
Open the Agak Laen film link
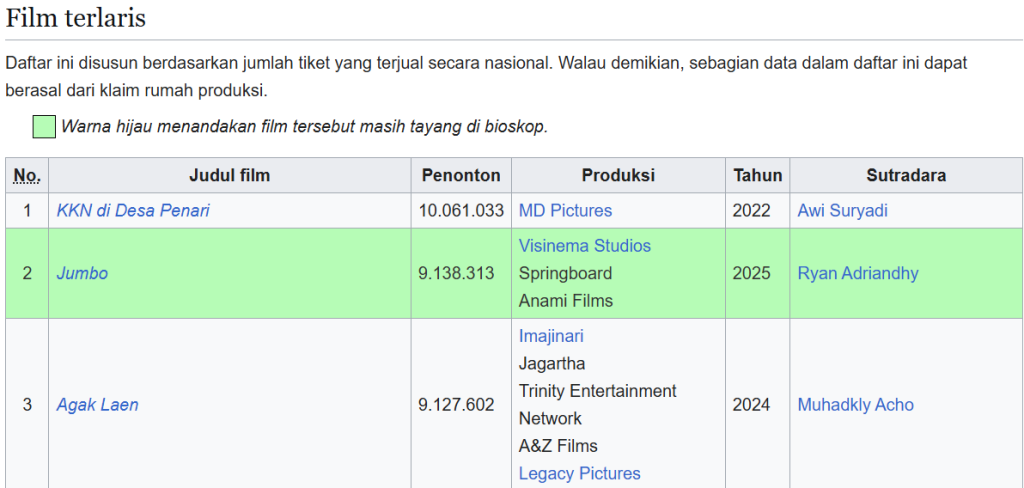click(97, 404)
